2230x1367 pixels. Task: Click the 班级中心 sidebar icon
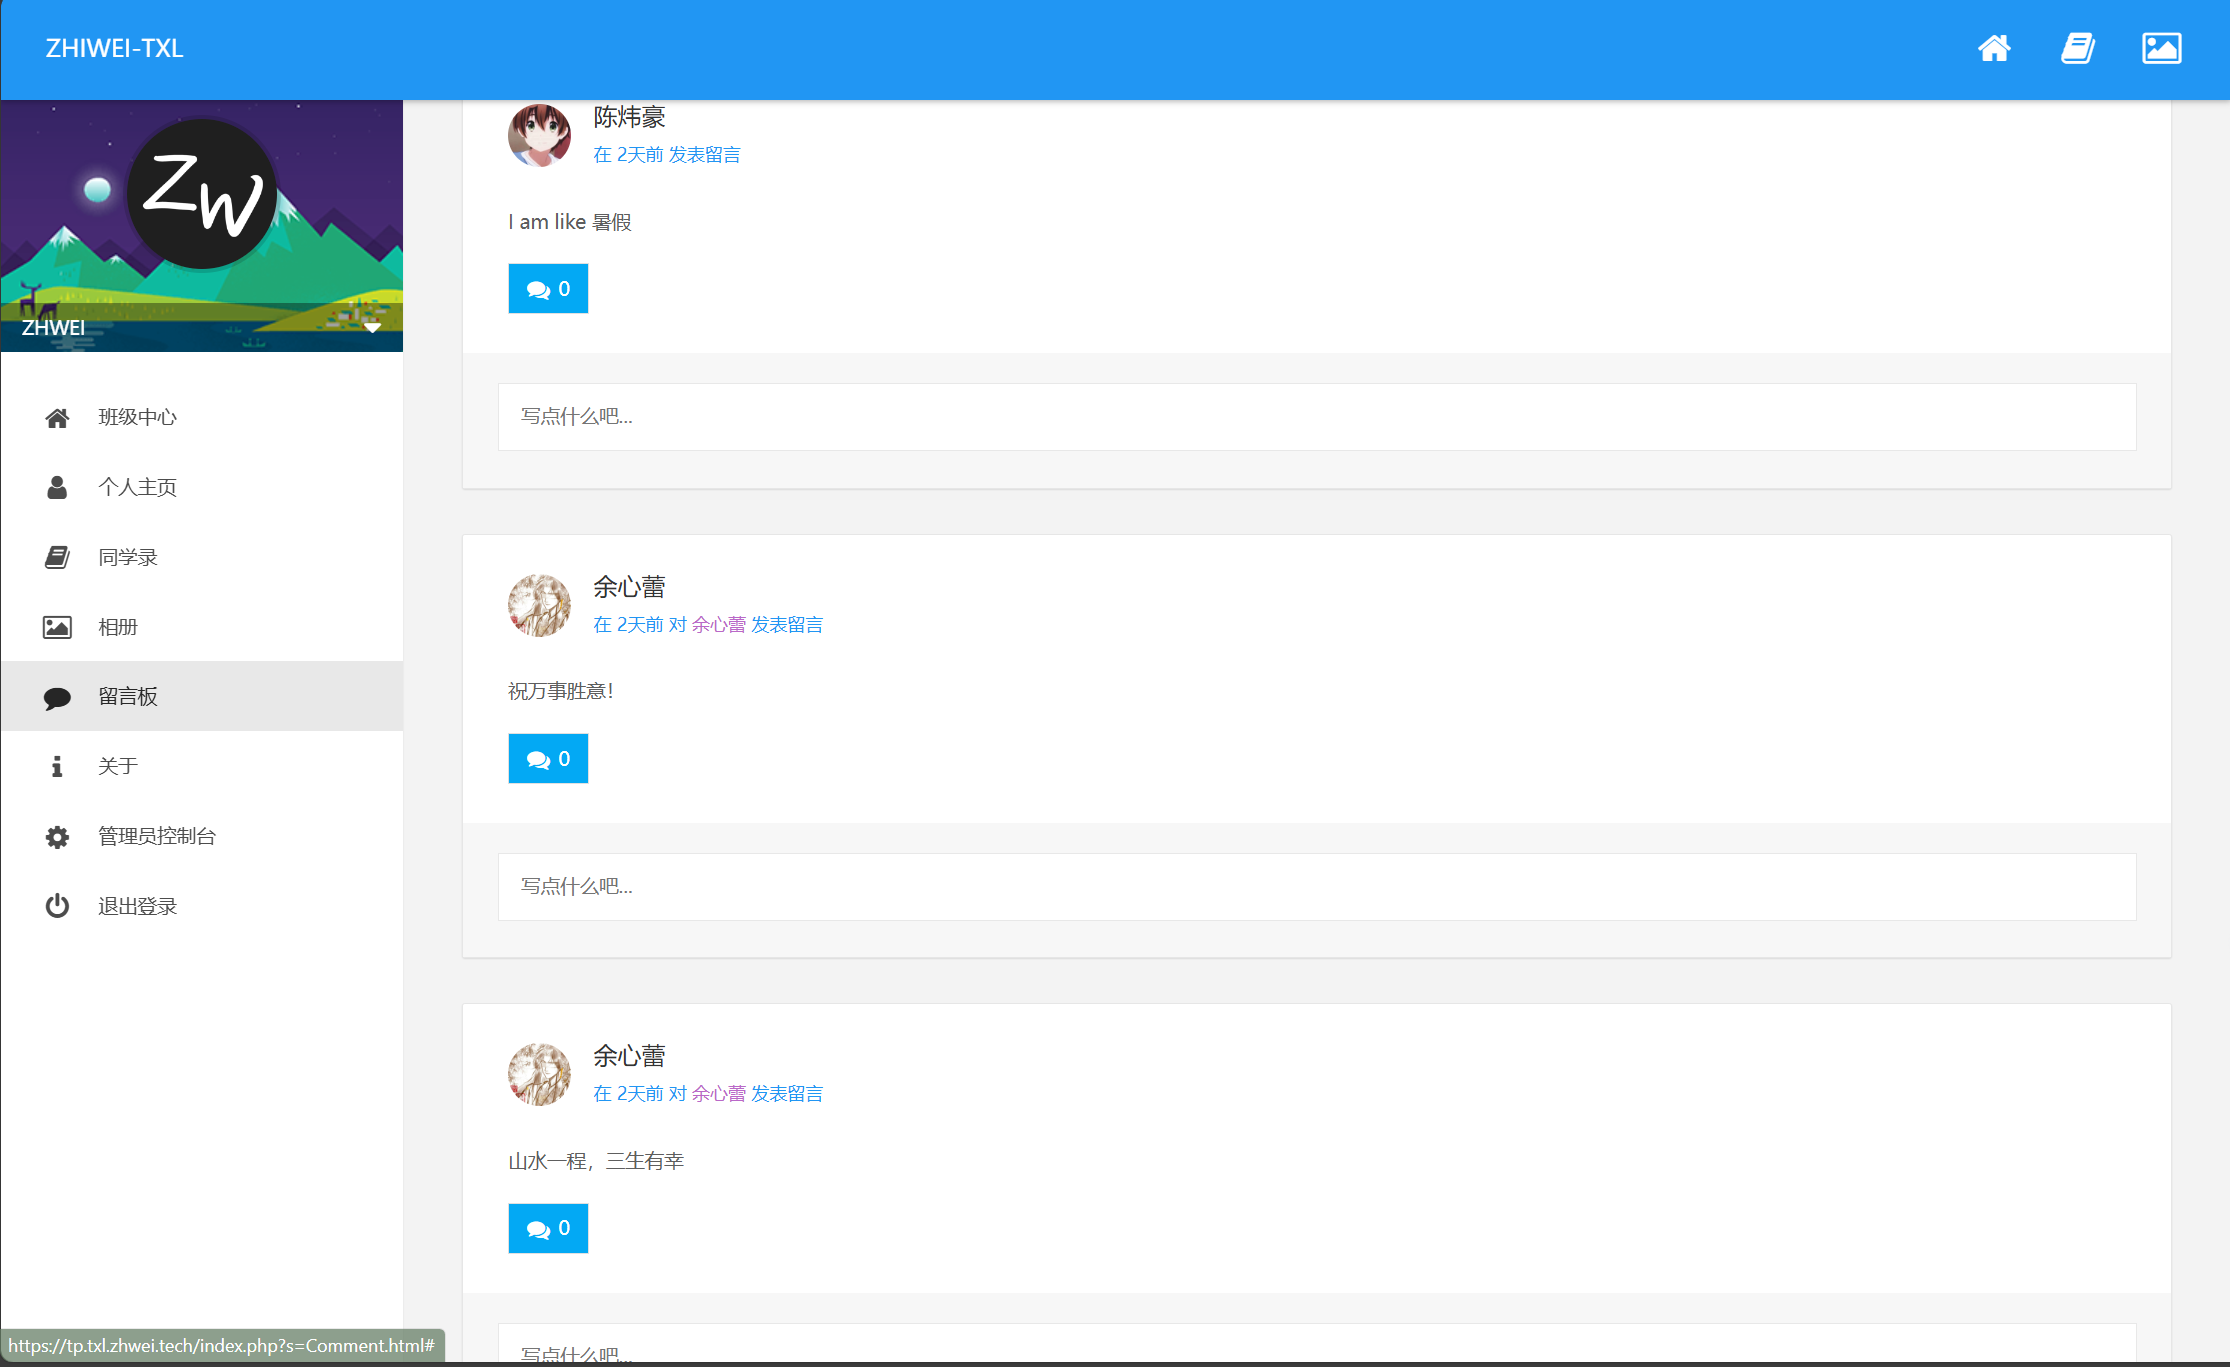click(57, 416)
